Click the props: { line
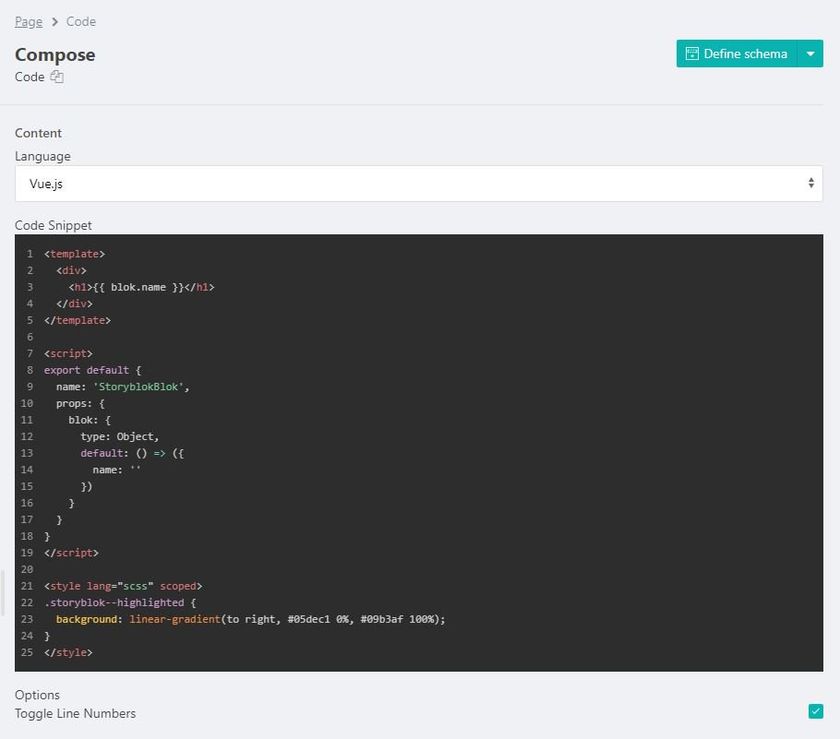 click(80, 404)
